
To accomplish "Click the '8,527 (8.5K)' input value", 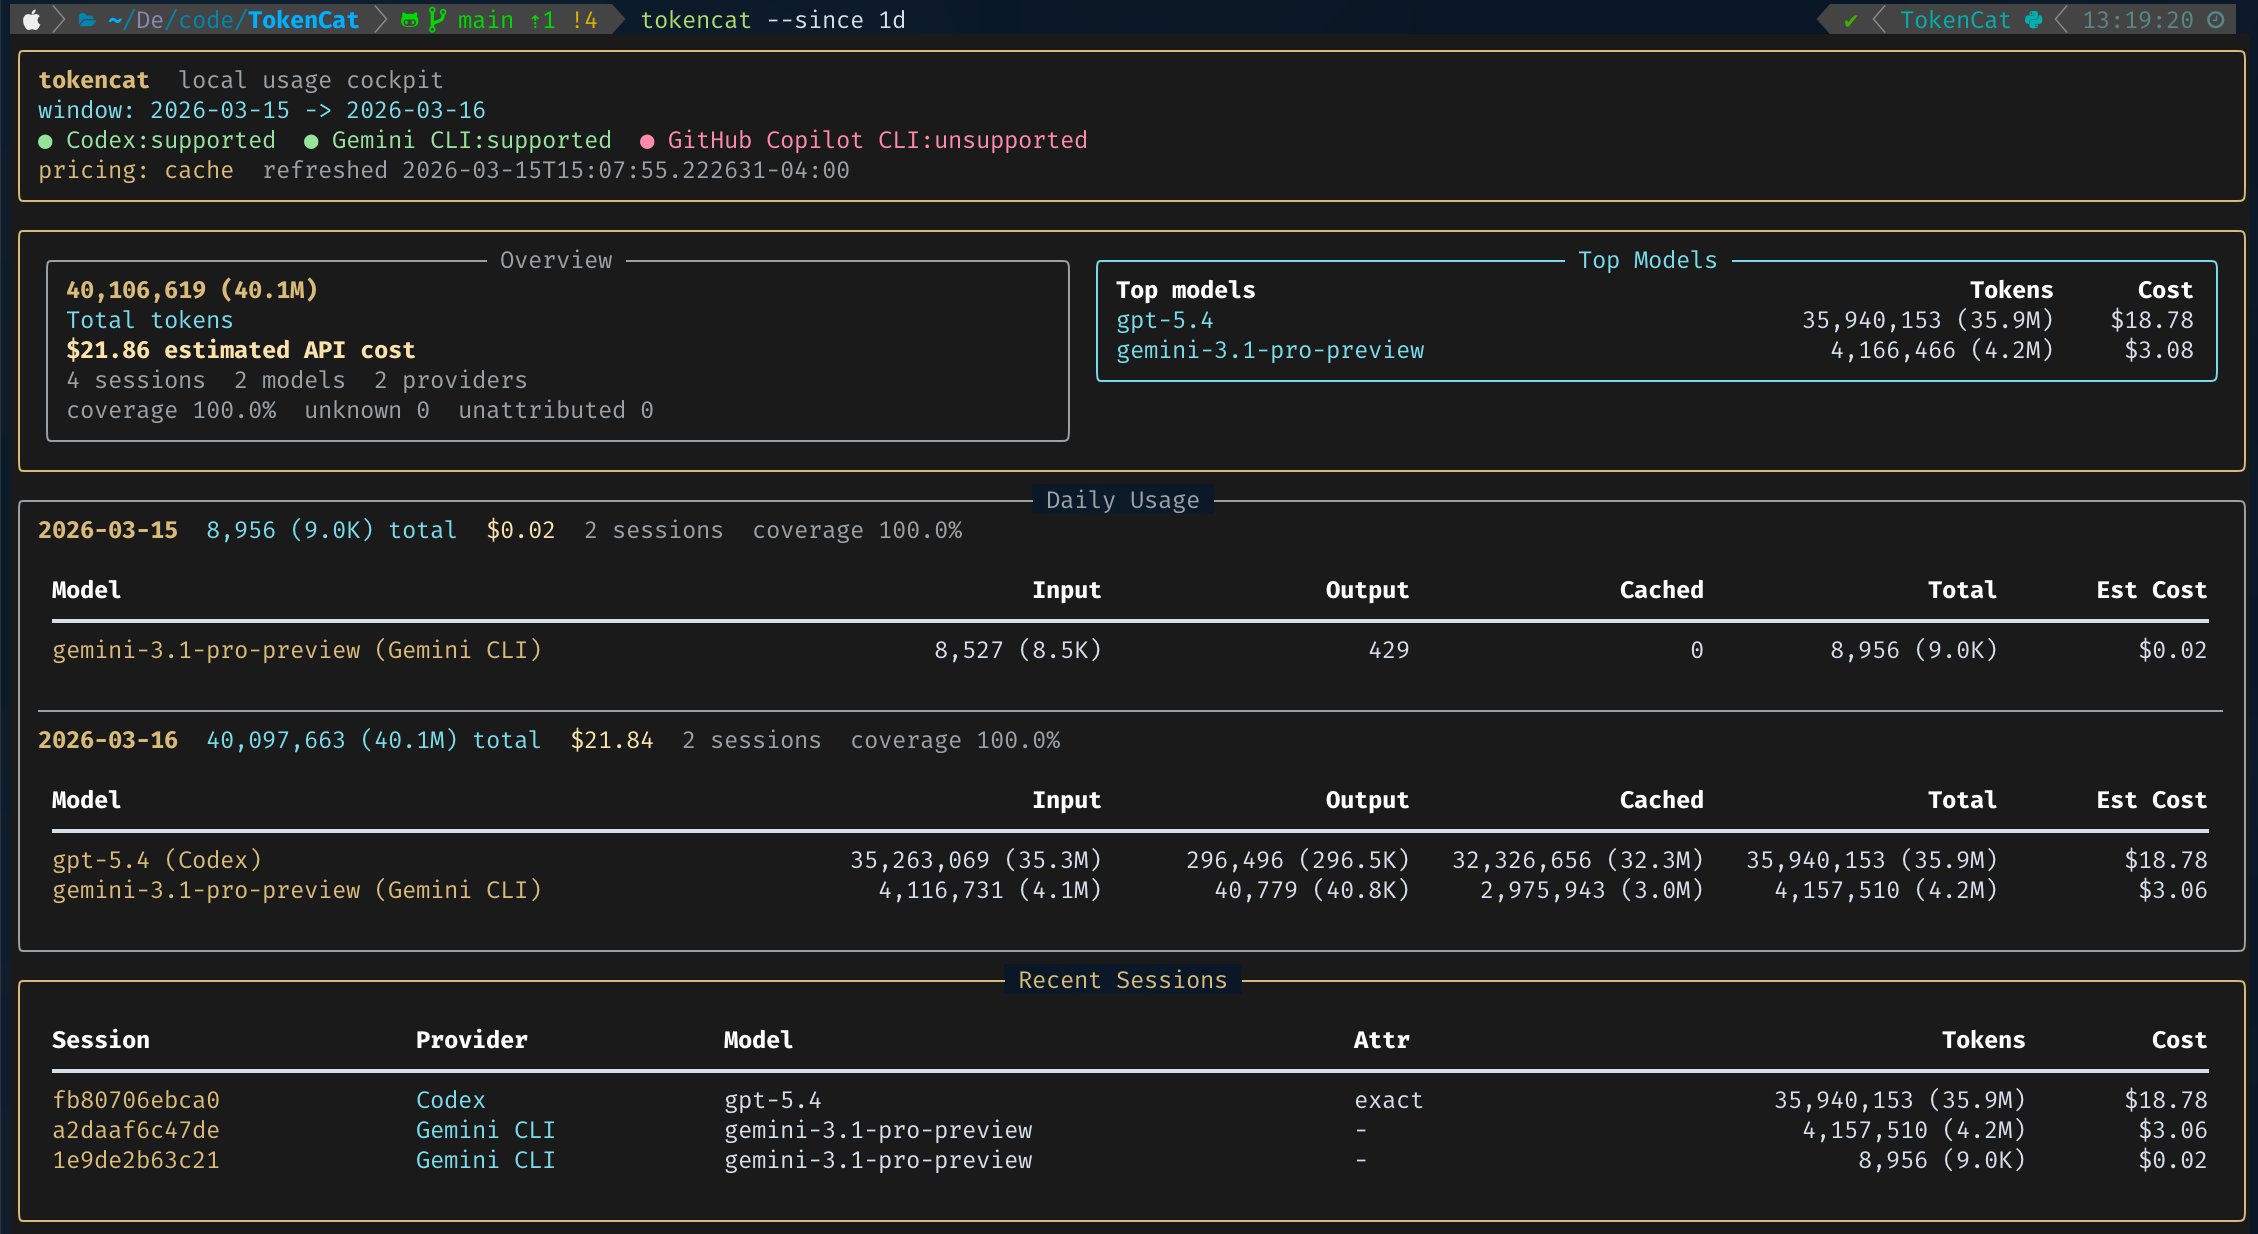I will (1018, 650).
